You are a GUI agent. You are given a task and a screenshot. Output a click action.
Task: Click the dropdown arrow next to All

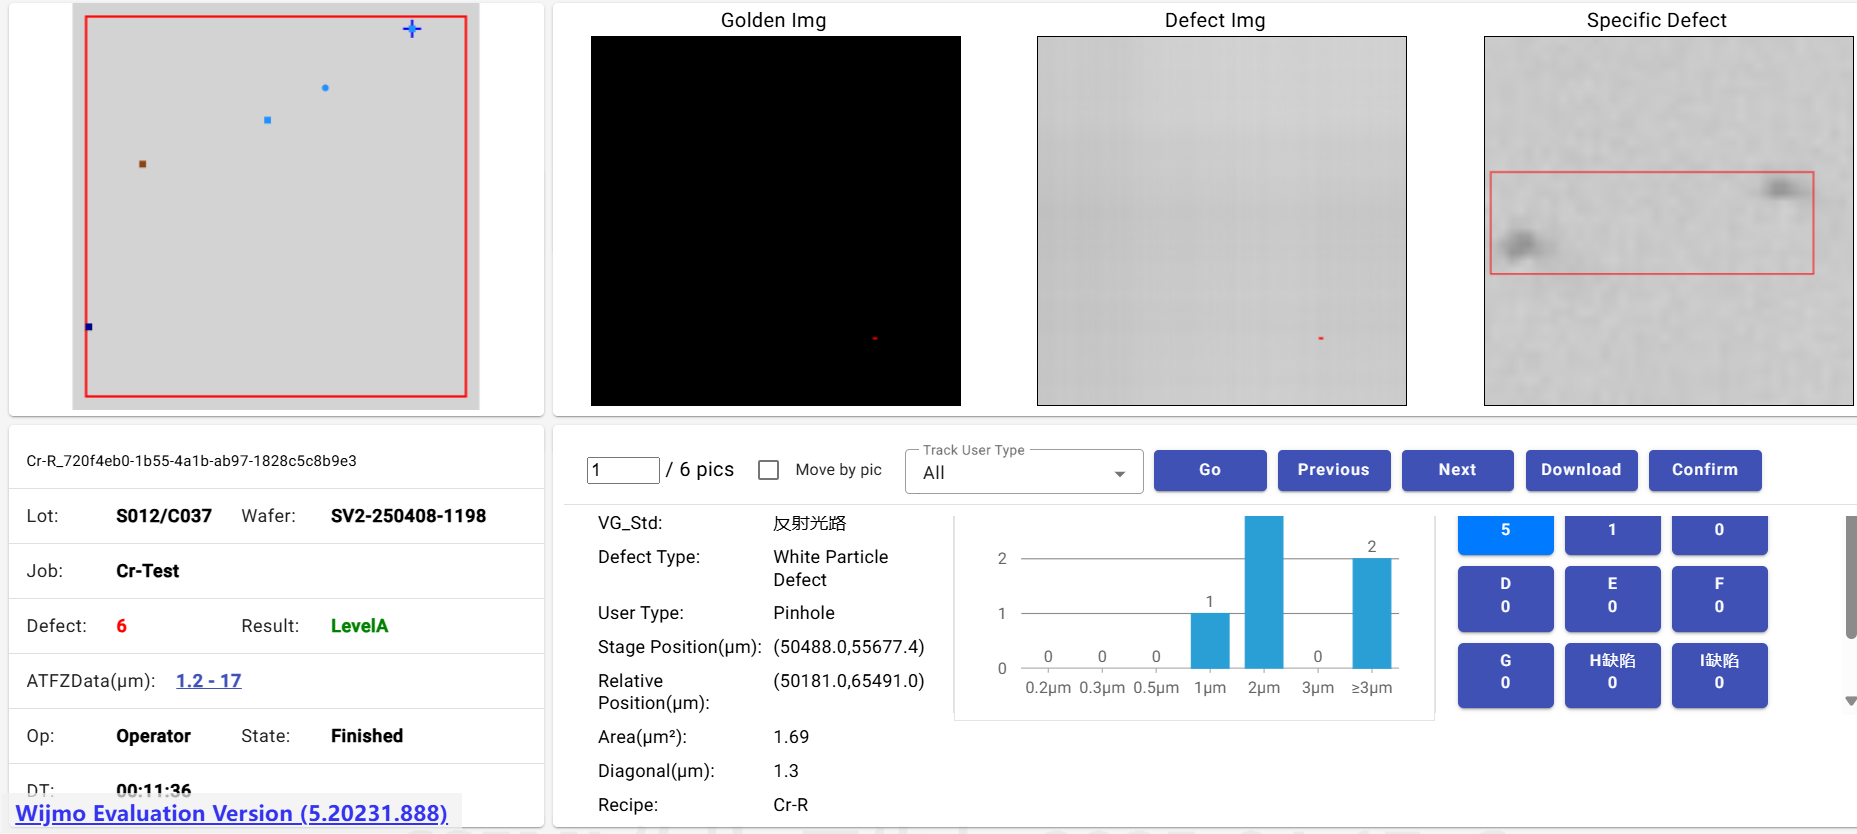pos(1120,474)
